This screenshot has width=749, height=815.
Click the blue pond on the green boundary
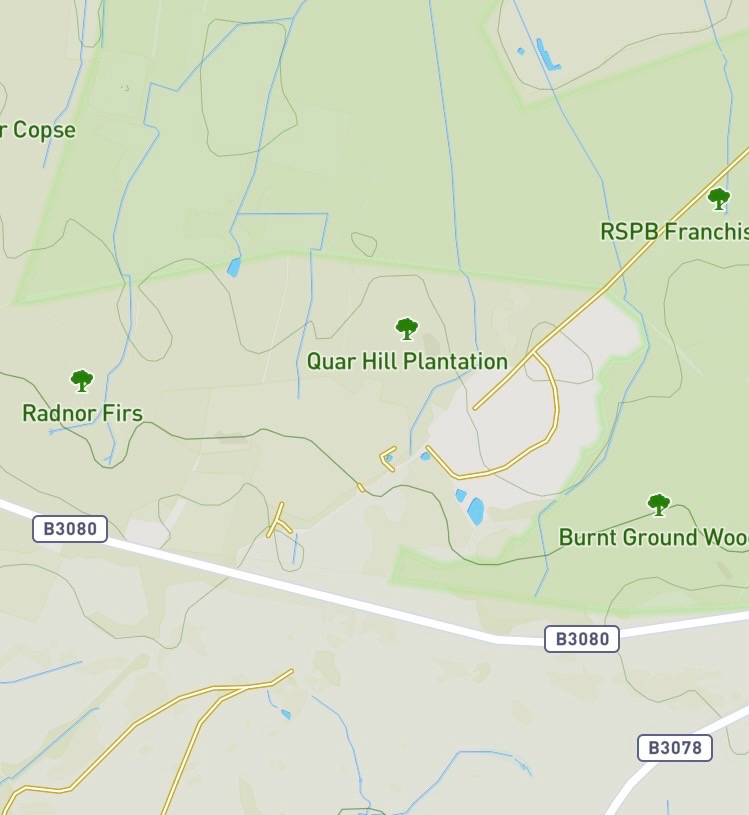[x=234, y=267]
